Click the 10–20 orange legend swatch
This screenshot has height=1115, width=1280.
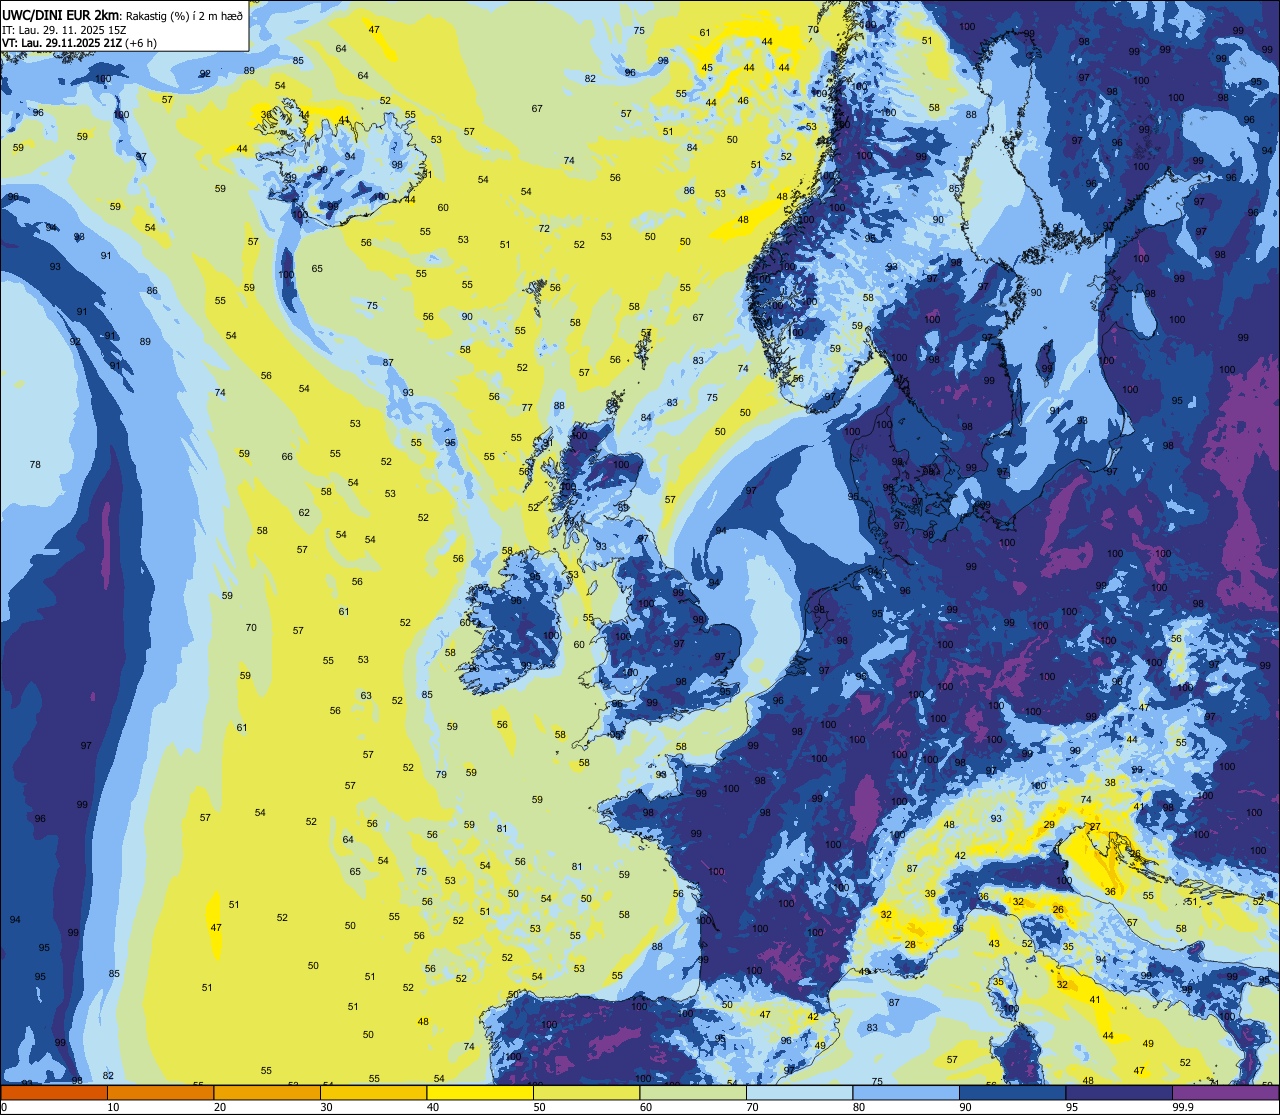[160, 1093]
